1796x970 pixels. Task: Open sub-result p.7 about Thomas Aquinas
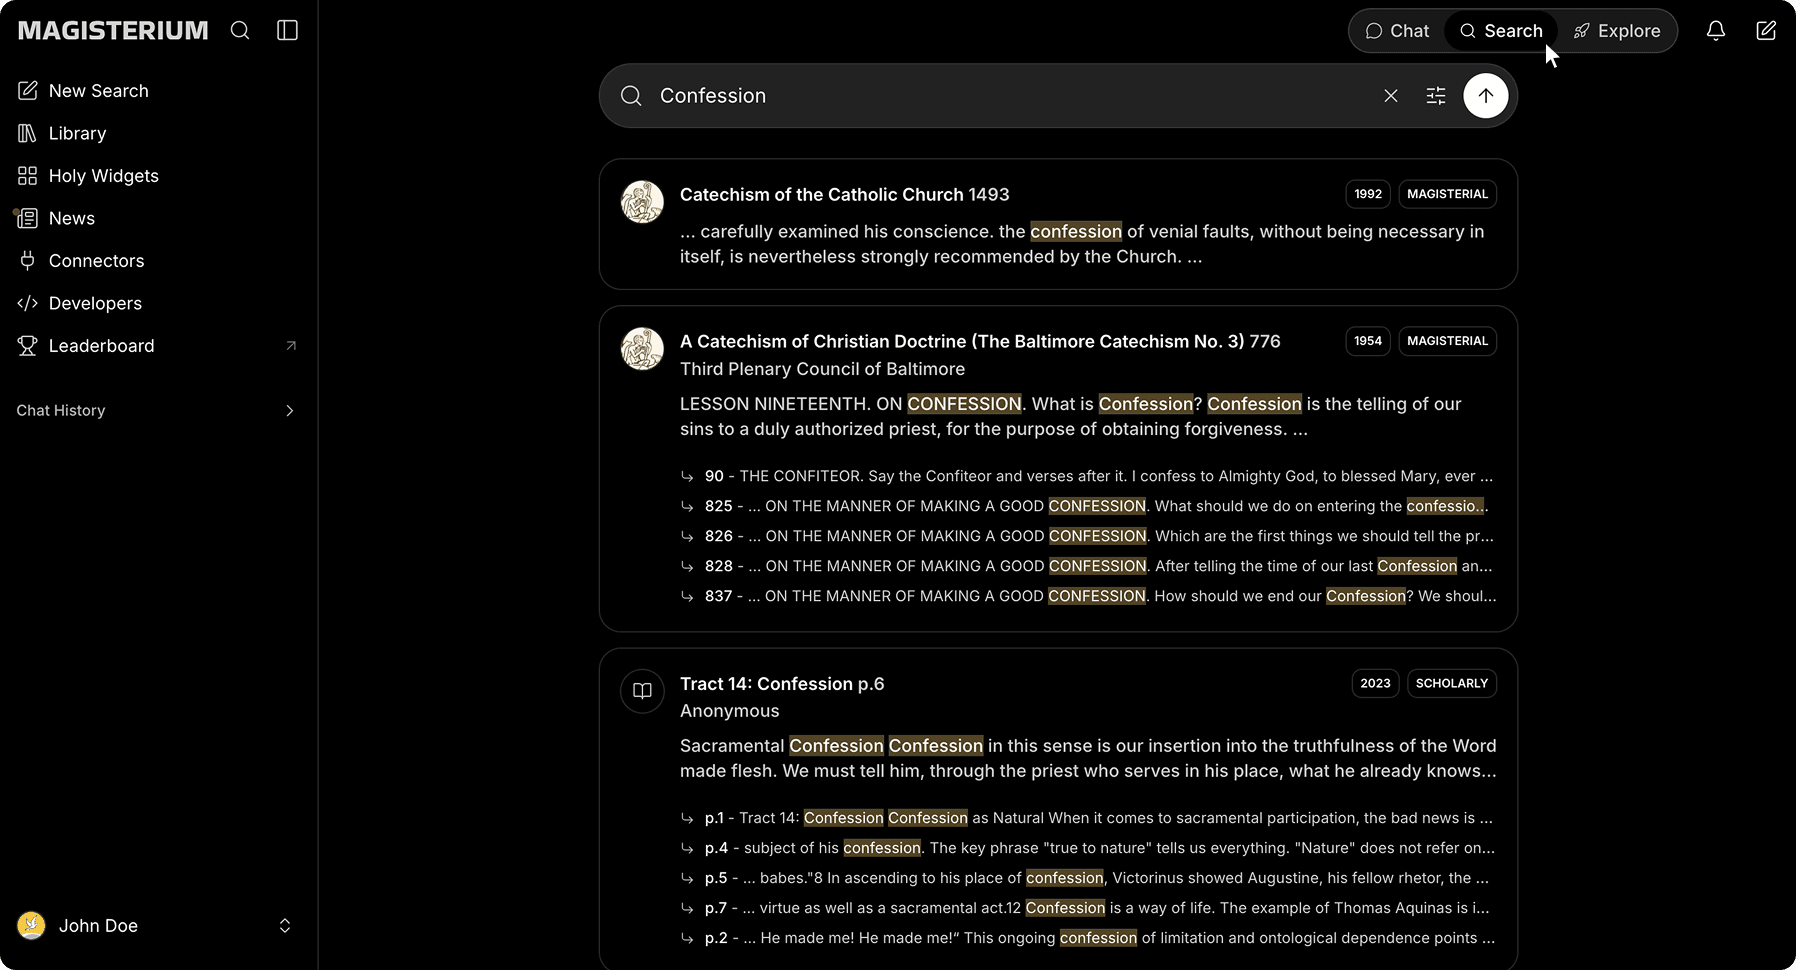[1087, 908]
